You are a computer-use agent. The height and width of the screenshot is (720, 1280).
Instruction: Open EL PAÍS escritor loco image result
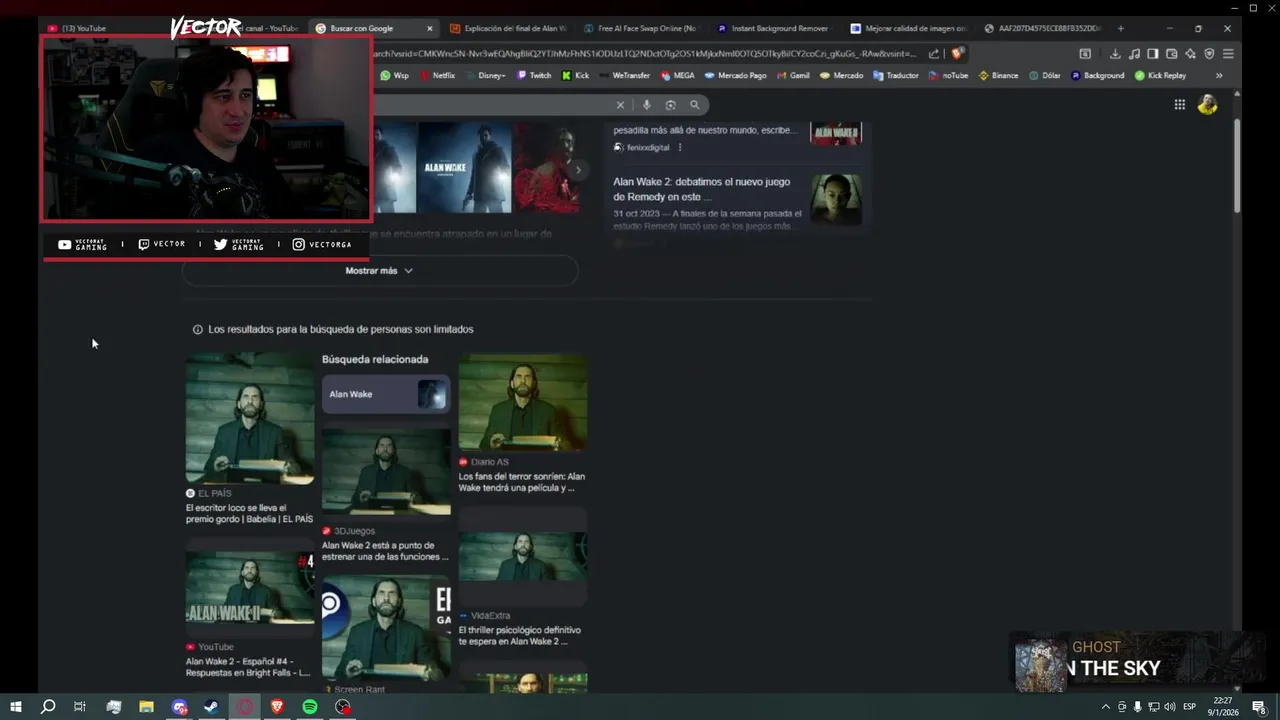click(x=250, y=439)
